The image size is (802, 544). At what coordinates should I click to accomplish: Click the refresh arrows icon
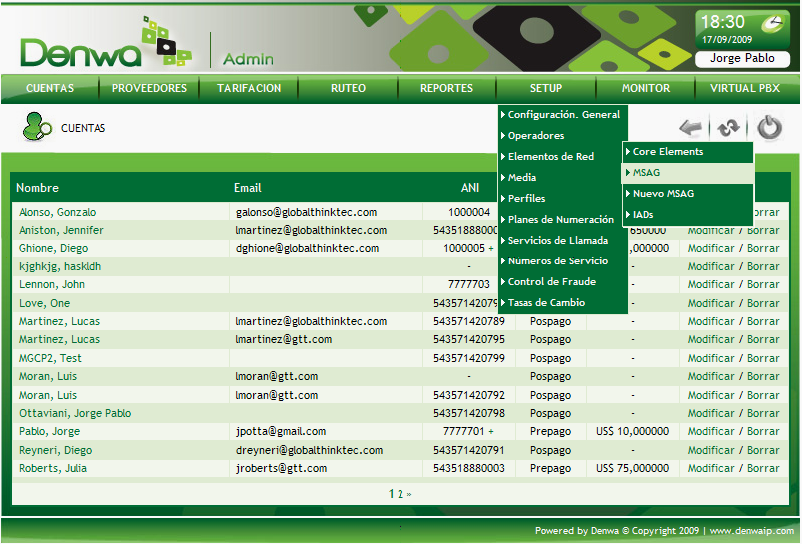[x=729, y=128]
